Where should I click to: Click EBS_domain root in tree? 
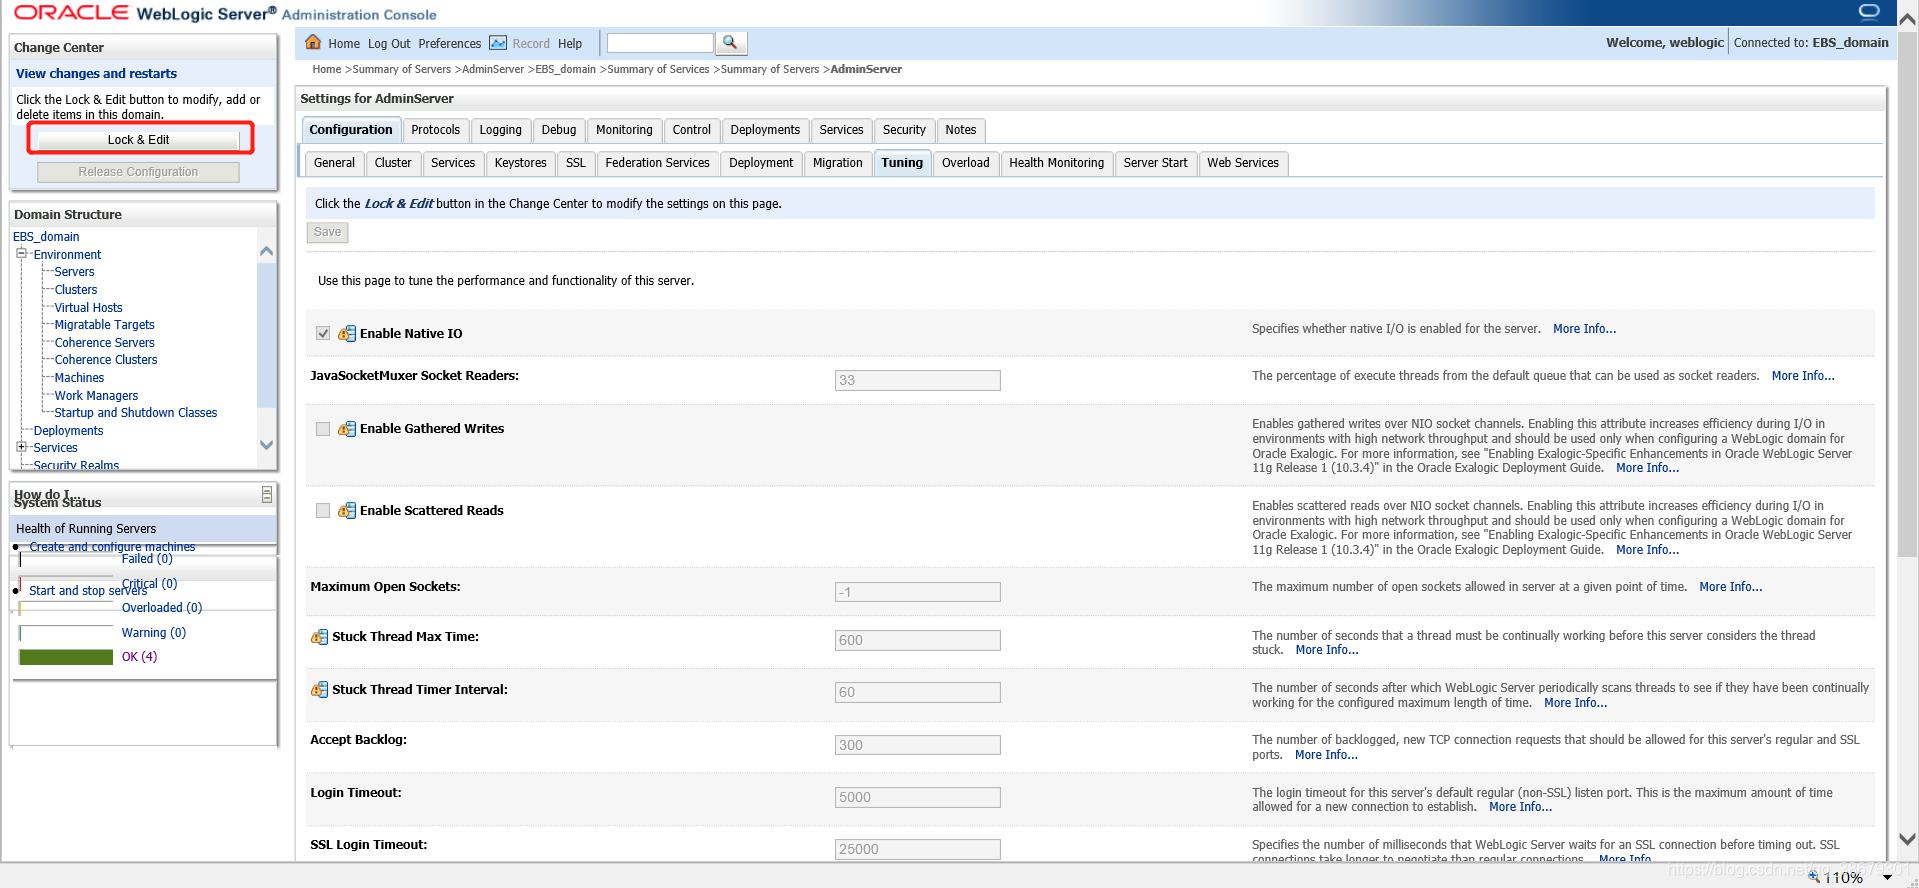pyautogui.click(x=46, y=237)
